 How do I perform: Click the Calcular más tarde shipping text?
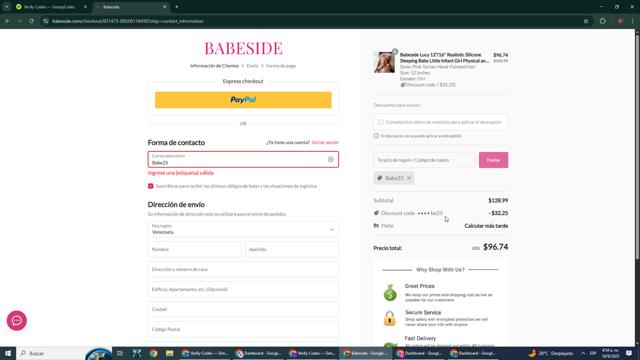coord(486,226)
